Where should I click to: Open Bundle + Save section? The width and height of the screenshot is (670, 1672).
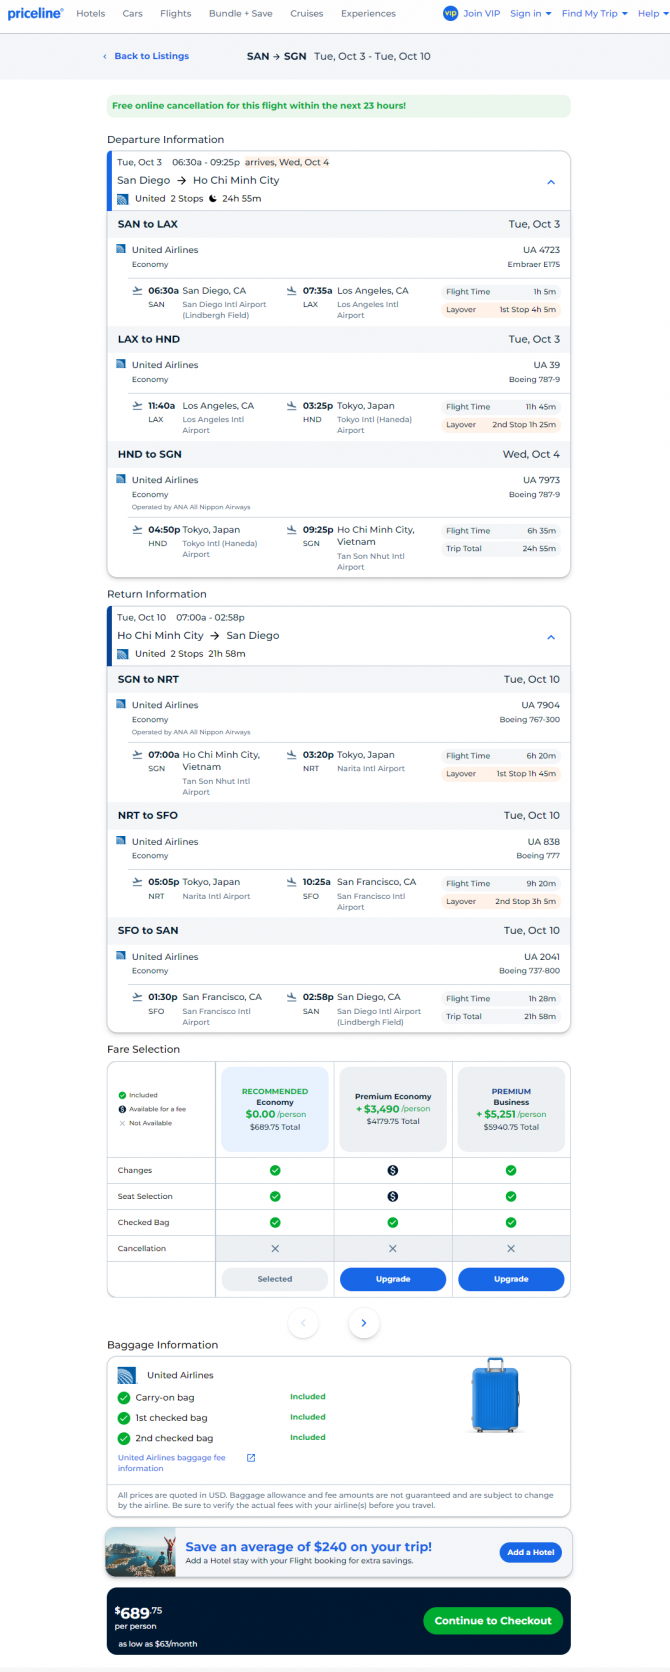241,14
